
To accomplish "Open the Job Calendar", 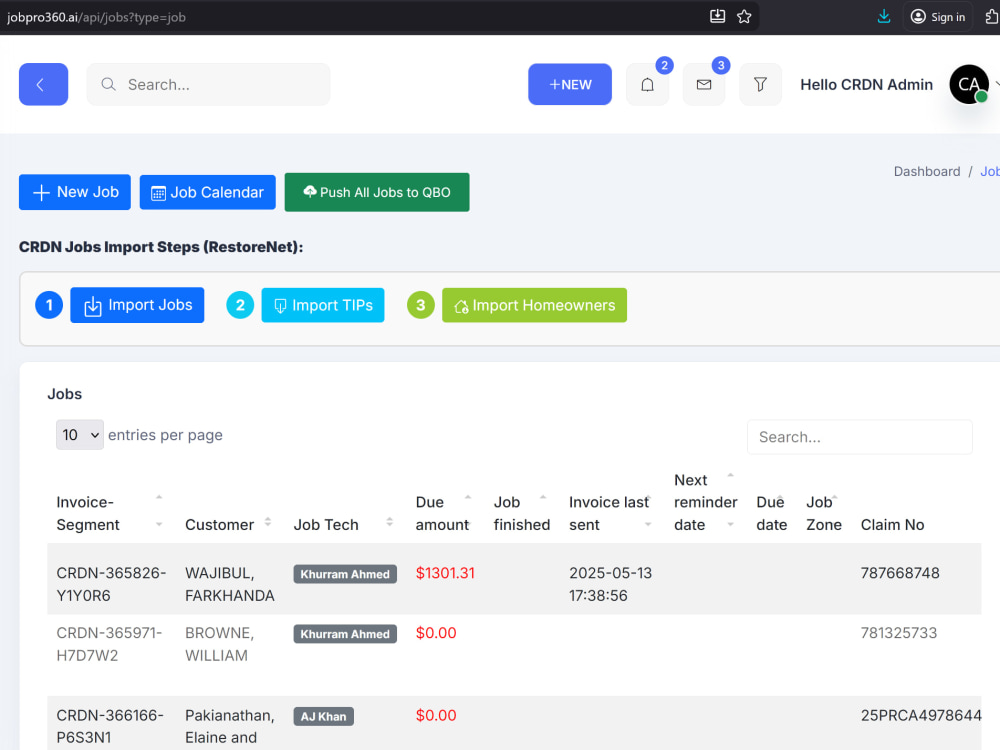I will pyautogui.click(x=207, y=192).
